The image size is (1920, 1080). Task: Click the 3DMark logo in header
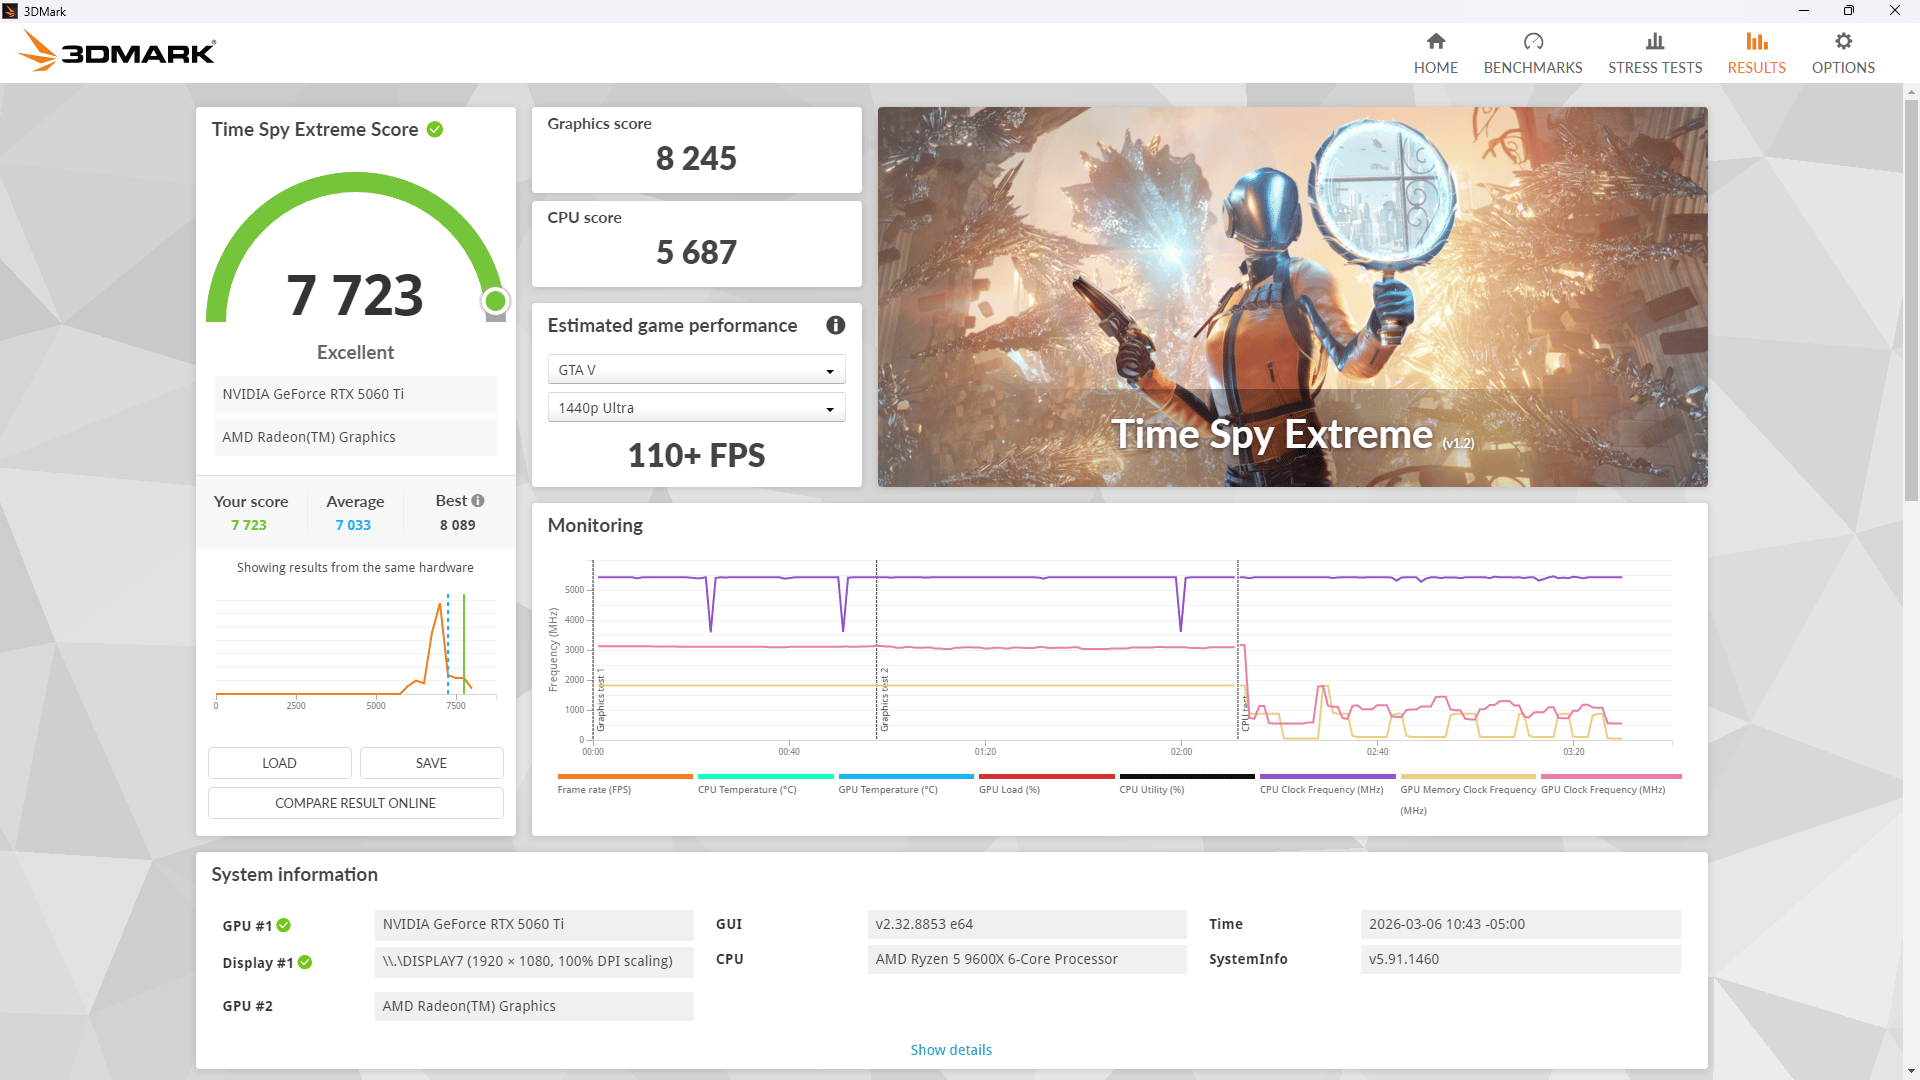click(x=117, y=51)
